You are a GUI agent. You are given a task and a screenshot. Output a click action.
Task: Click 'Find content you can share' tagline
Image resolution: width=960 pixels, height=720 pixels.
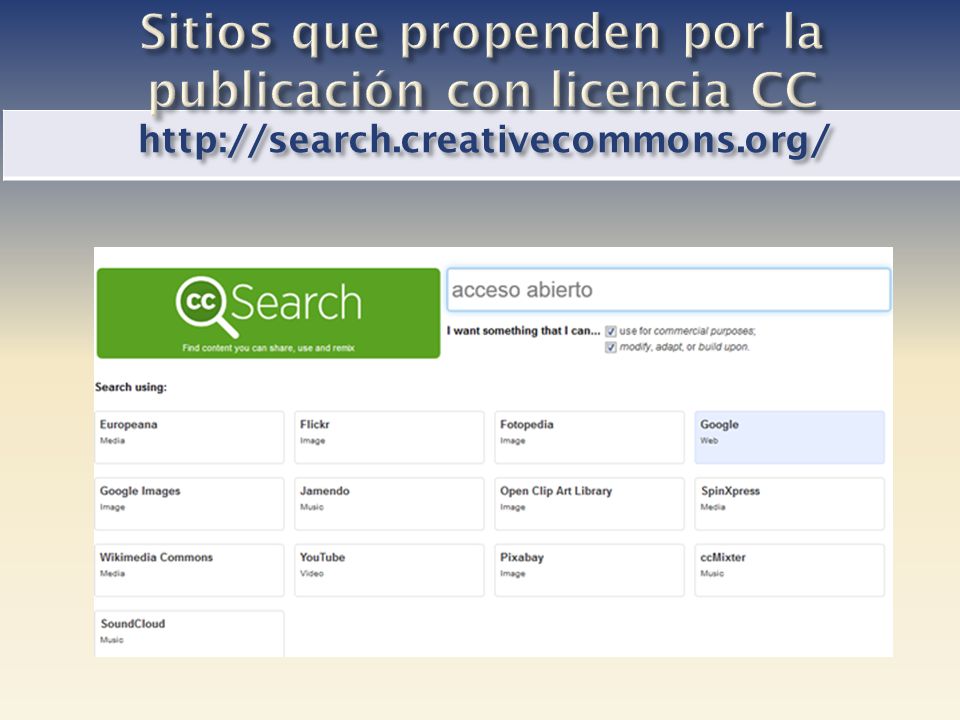coord(268,348)
